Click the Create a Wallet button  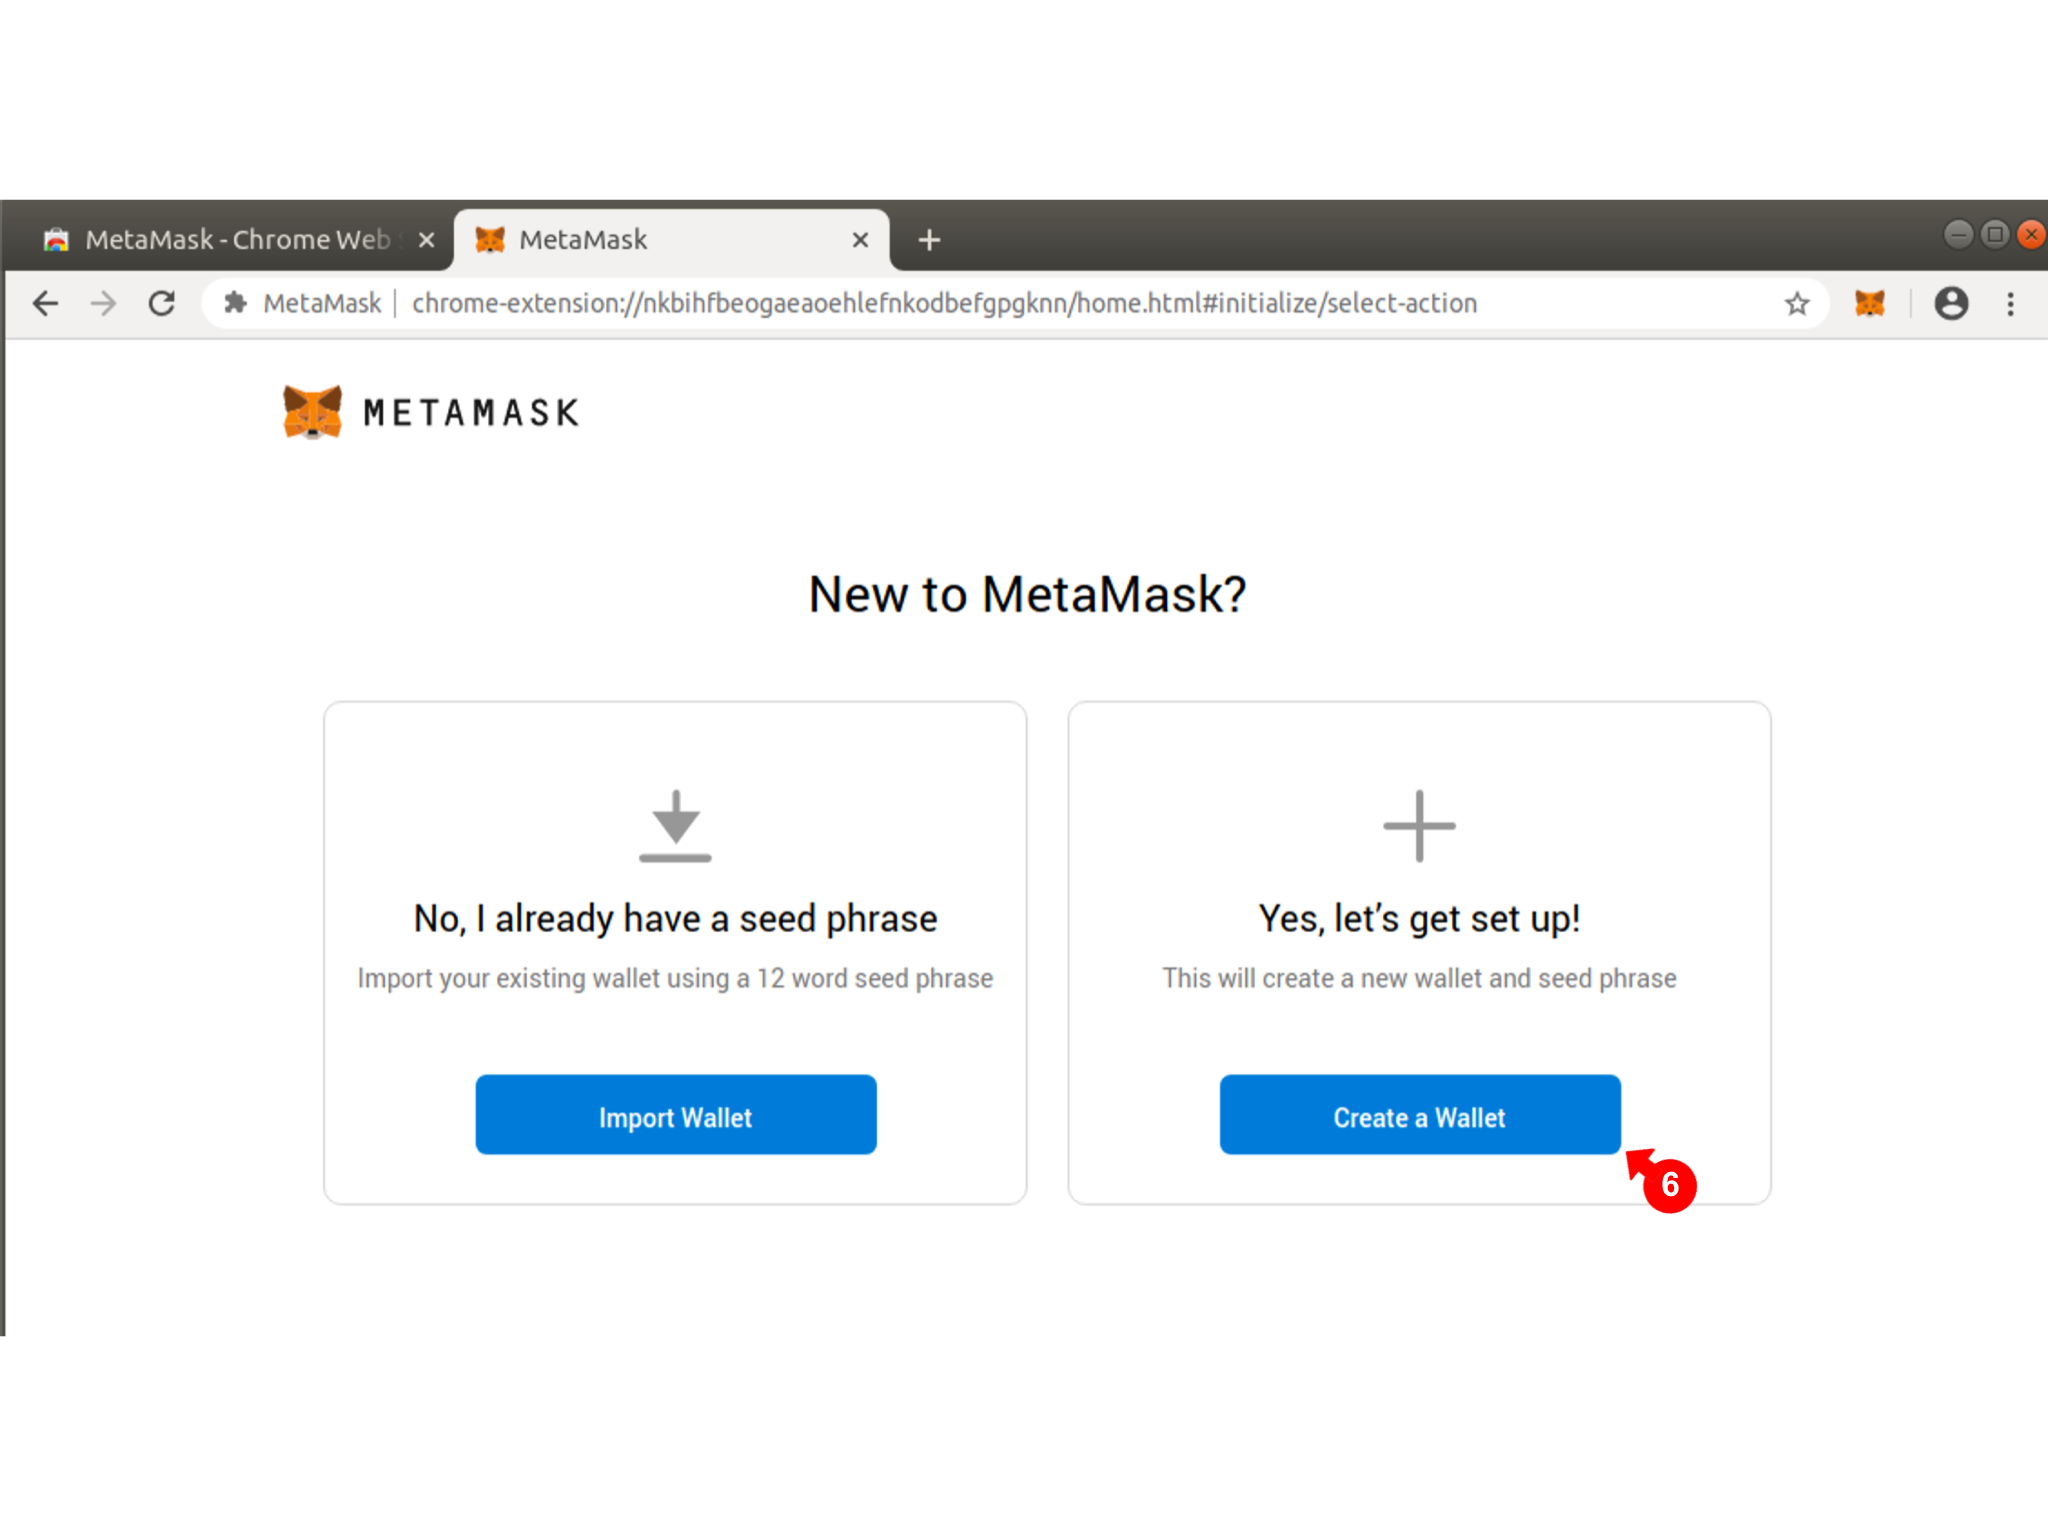coord(1419,1115)
